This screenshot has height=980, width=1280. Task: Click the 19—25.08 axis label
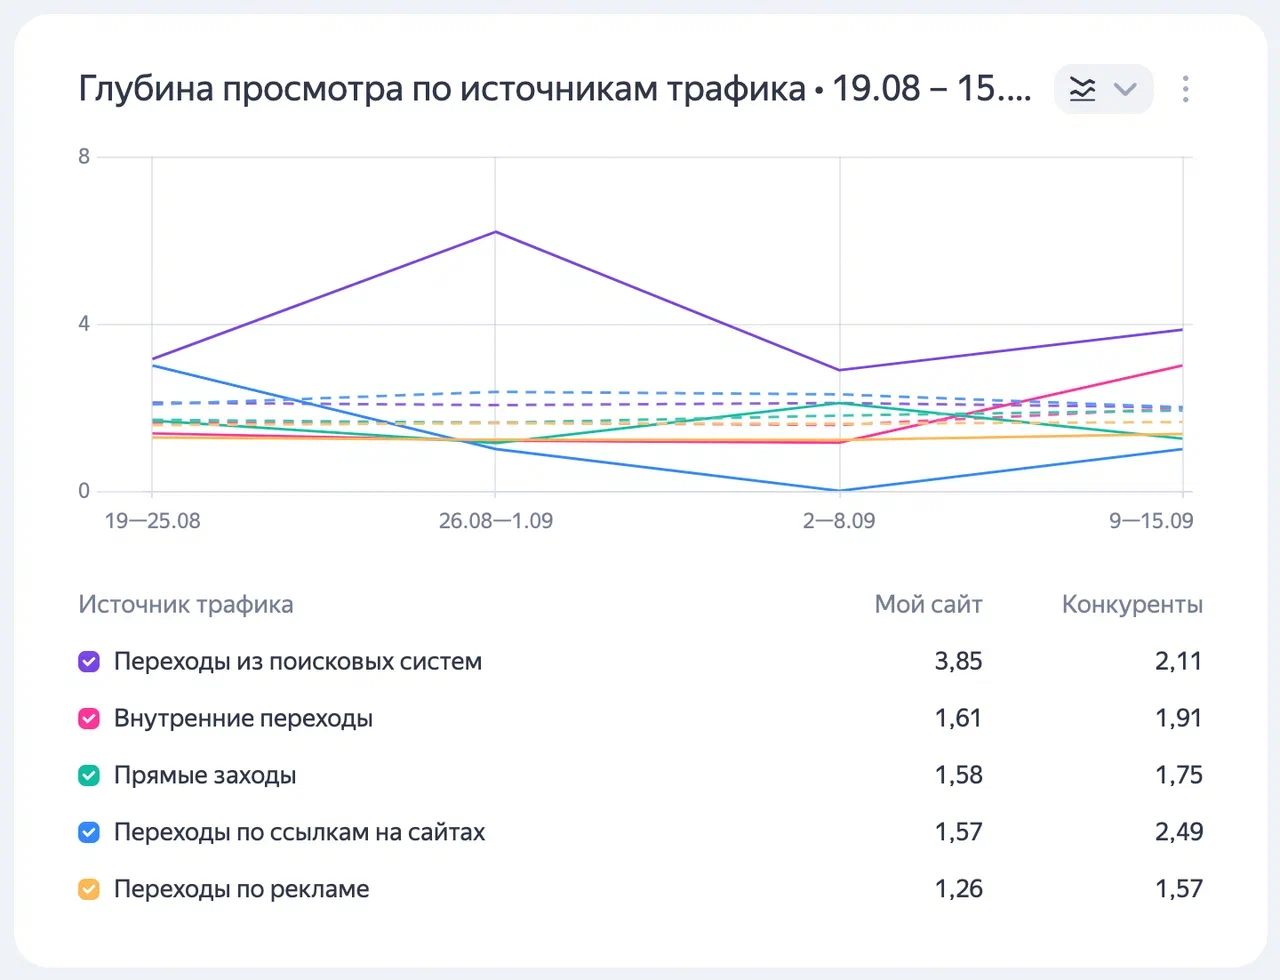[x=152, y=521]
